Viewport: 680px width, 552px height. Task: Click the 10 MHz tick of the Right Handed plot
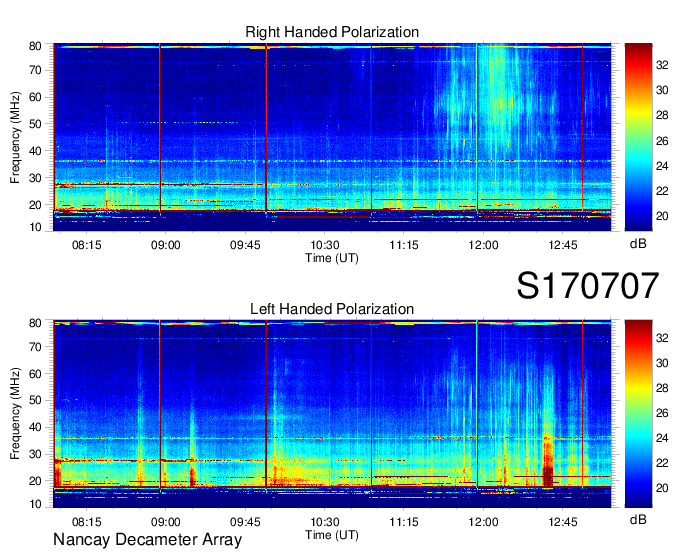pyautogui.click(x=35, y=227)
